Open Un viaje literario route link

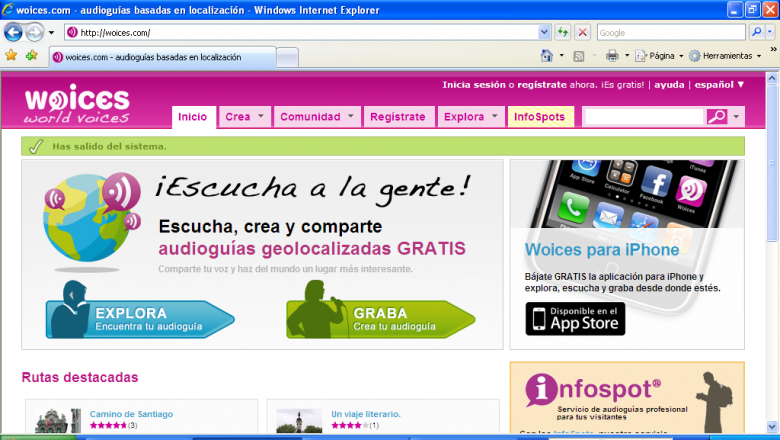(366, 414)
